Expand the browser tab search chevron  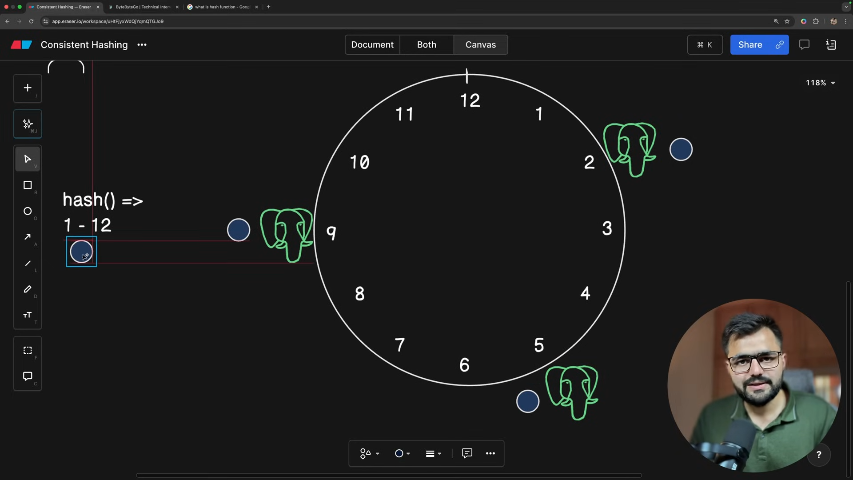[x=846, y=7]
